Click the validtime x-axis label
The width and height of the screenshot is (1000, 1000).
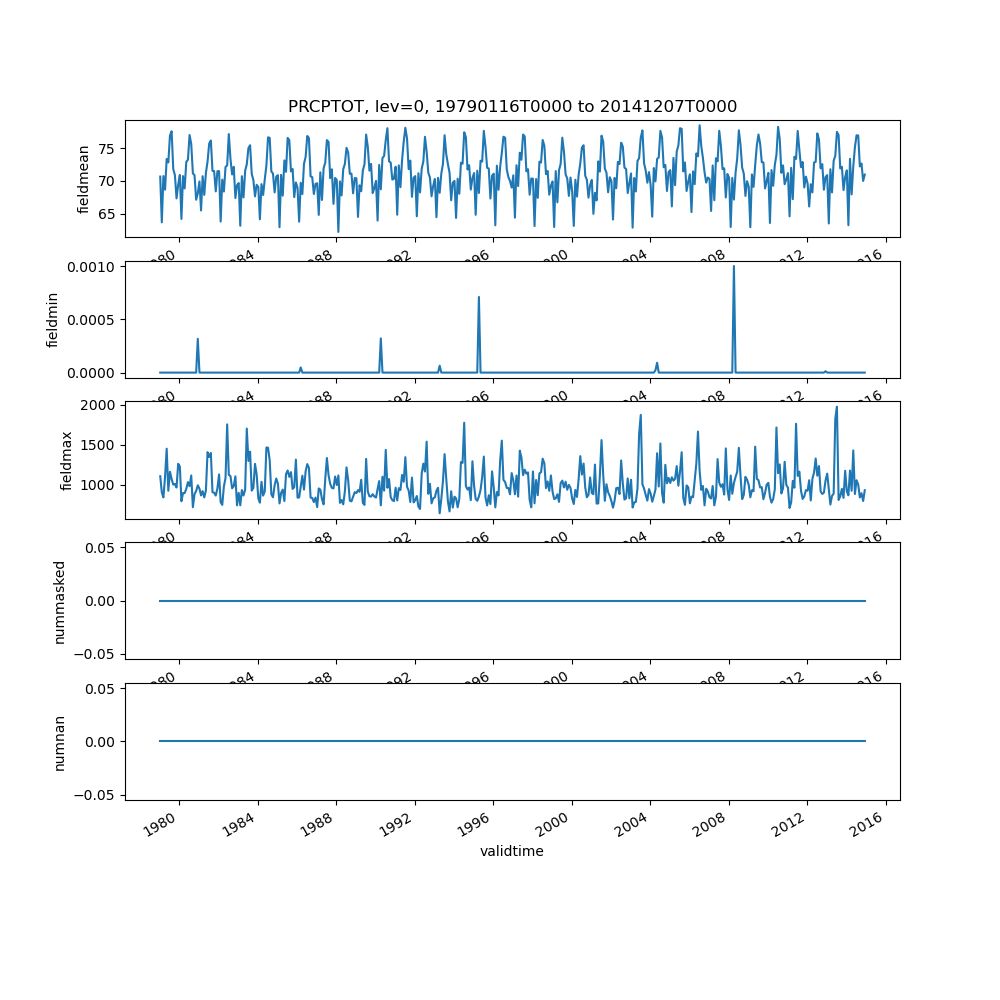pyautogui.click(x=512, y=851)
